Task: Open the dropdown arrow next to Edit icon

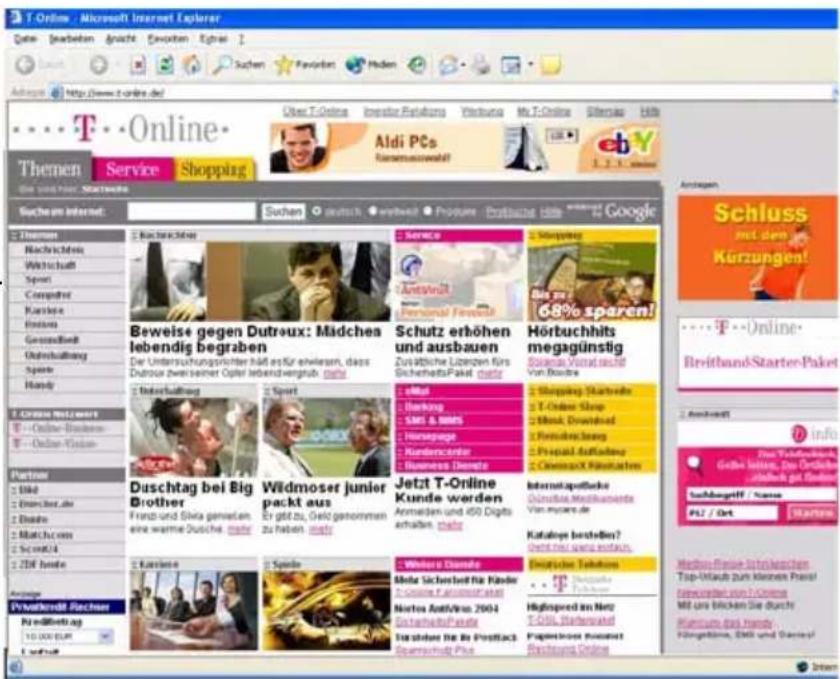Action: click(530, 65)
